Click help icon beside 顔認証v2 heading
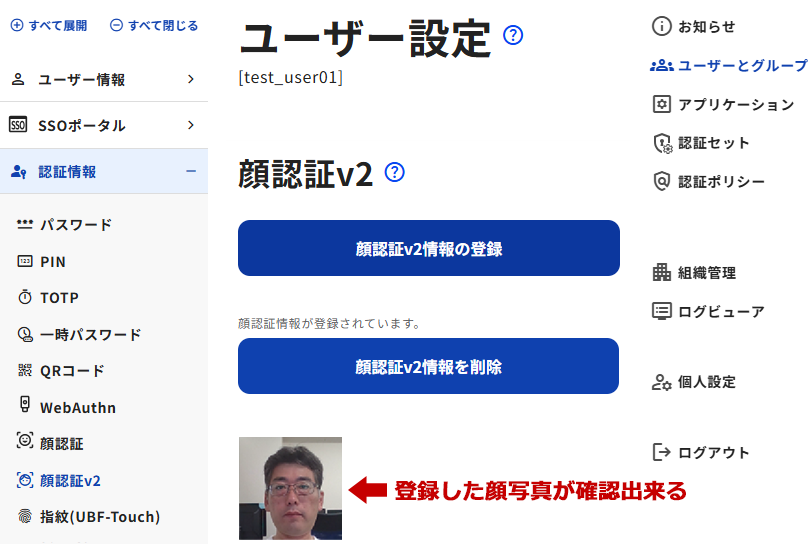 point(394,172)
